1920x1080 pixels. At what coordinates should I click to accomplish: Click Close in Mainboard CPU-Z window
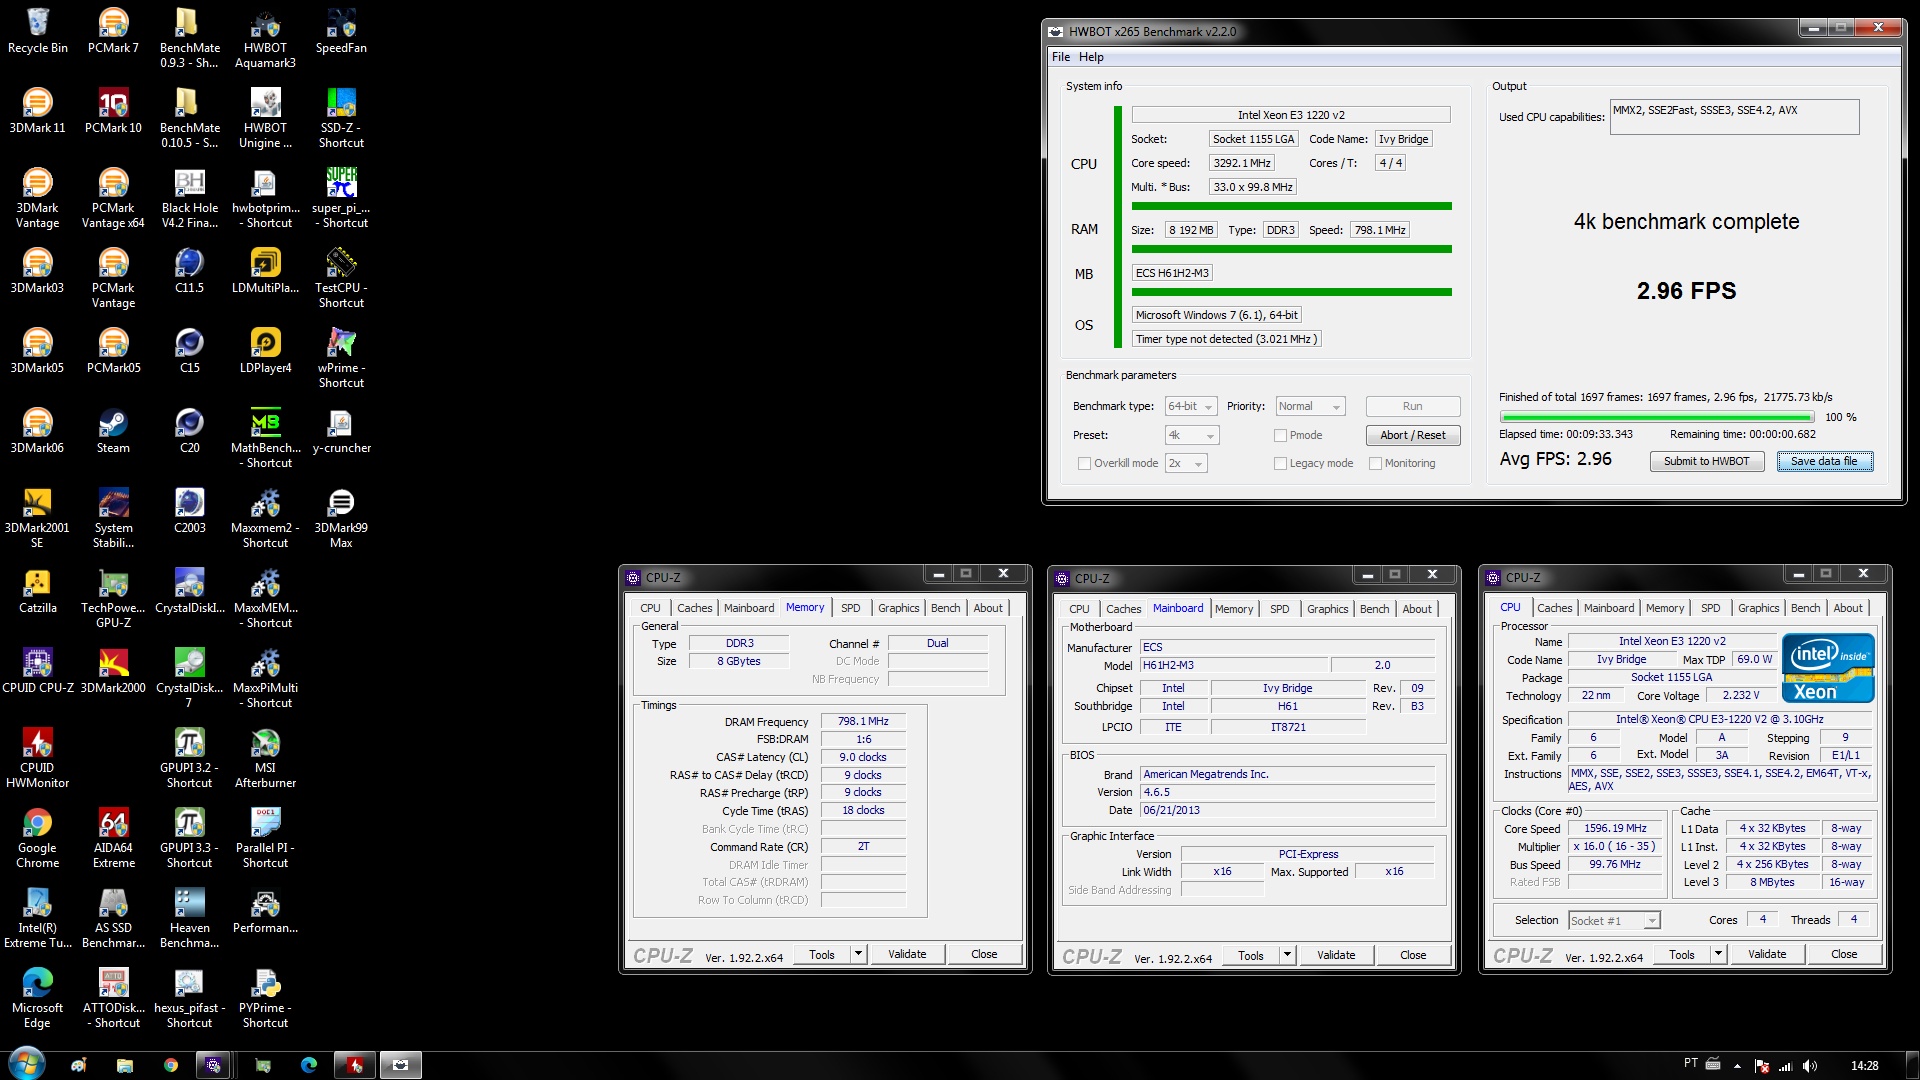click(x=1413, y=955)
